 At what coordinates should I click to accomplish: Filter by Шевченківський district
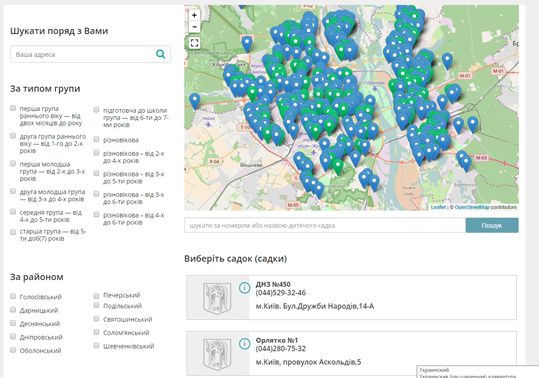click(x=96, y=345)
